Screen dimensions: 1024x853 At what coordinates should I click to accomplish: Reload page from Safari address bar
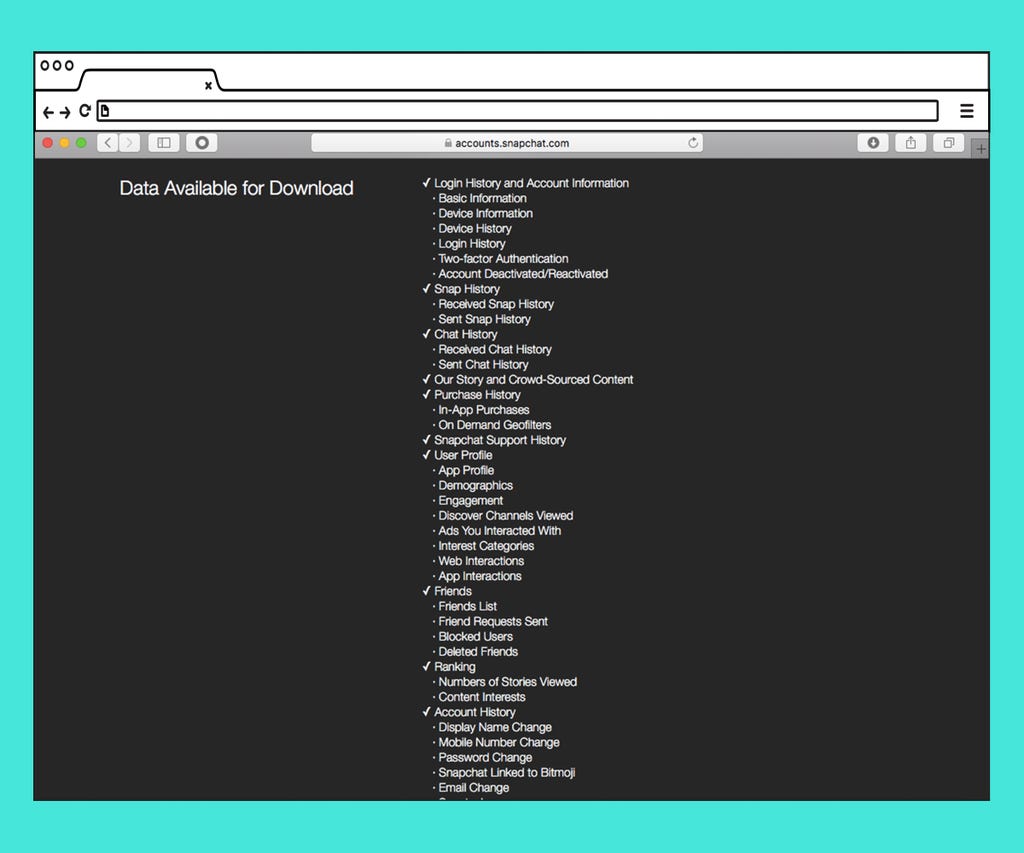pyautogui.click(x=693, y=143)
